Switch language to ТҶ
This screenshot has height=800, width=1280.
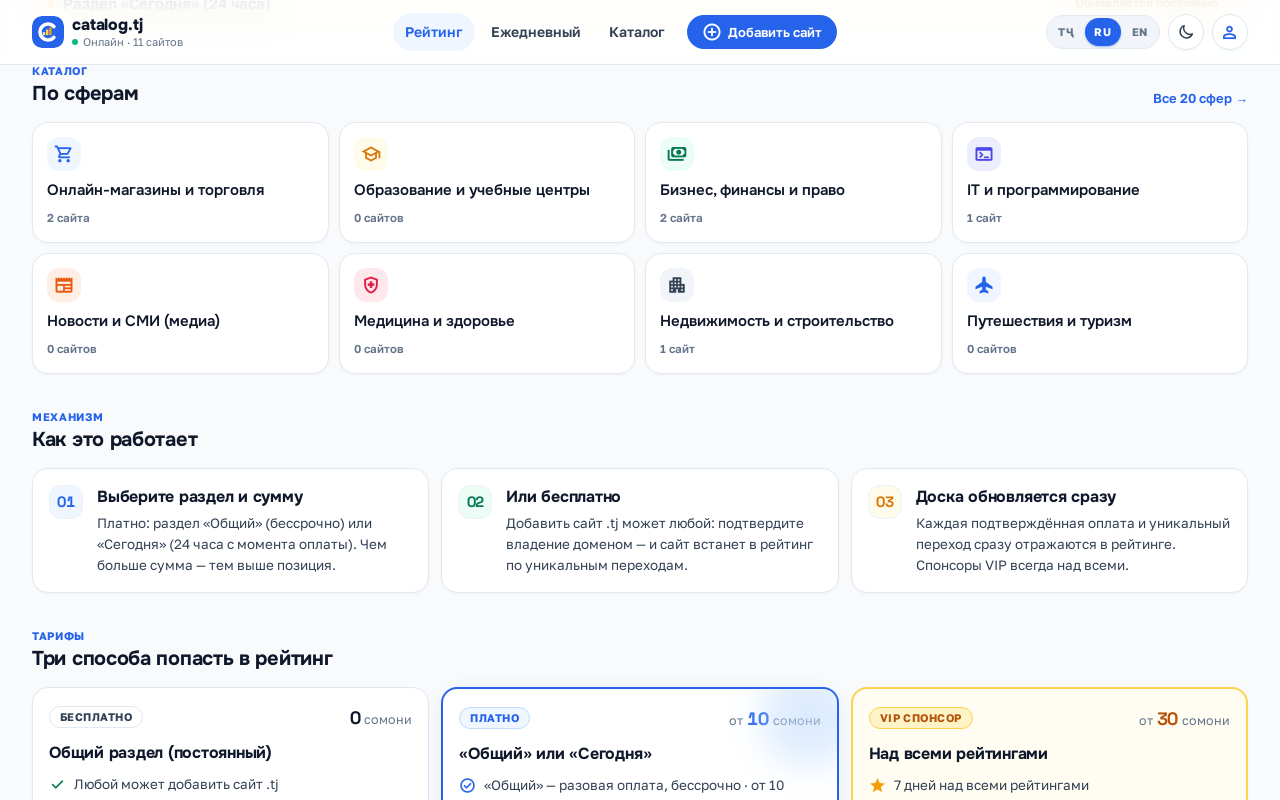coord(1066,32)
